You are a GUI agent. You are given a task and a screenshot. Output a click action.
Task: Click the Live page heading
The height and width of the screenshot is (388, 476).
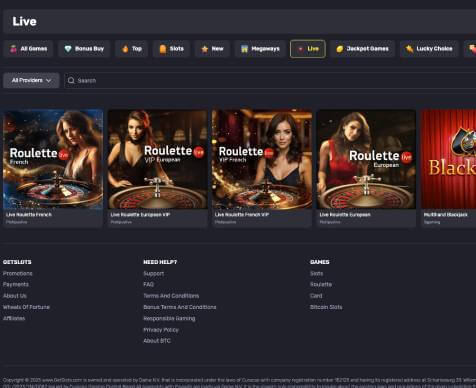(24, 21)
